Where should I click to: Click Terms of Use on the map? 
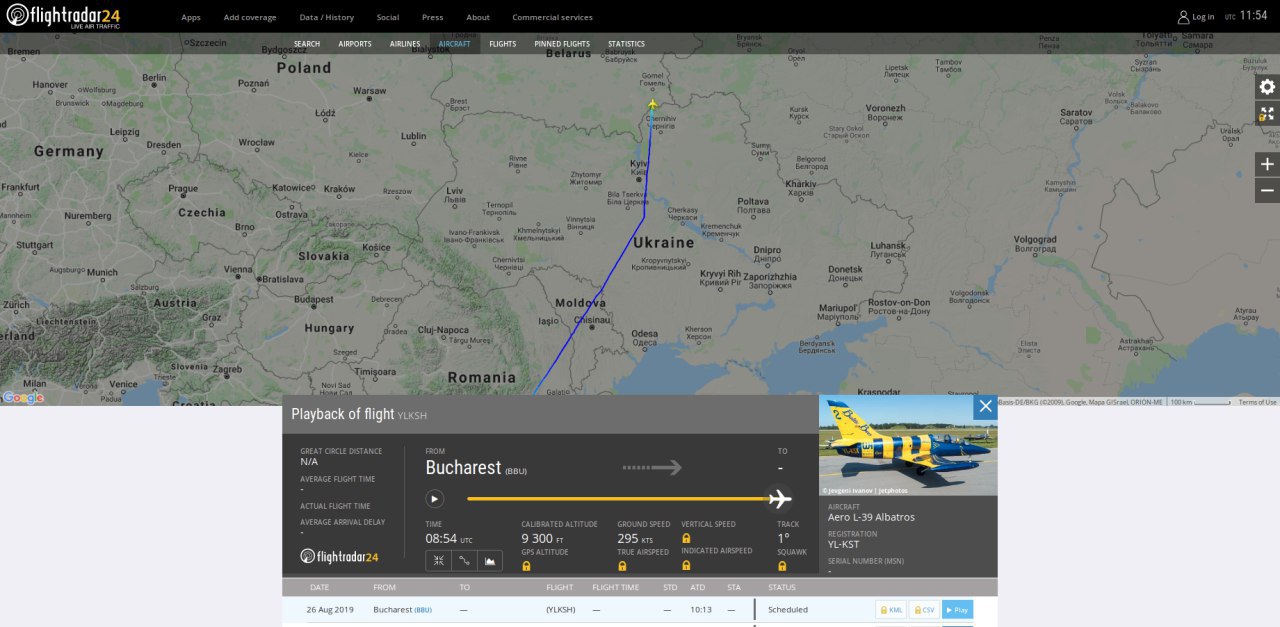pyautogui.click(x=1257, y=402)
